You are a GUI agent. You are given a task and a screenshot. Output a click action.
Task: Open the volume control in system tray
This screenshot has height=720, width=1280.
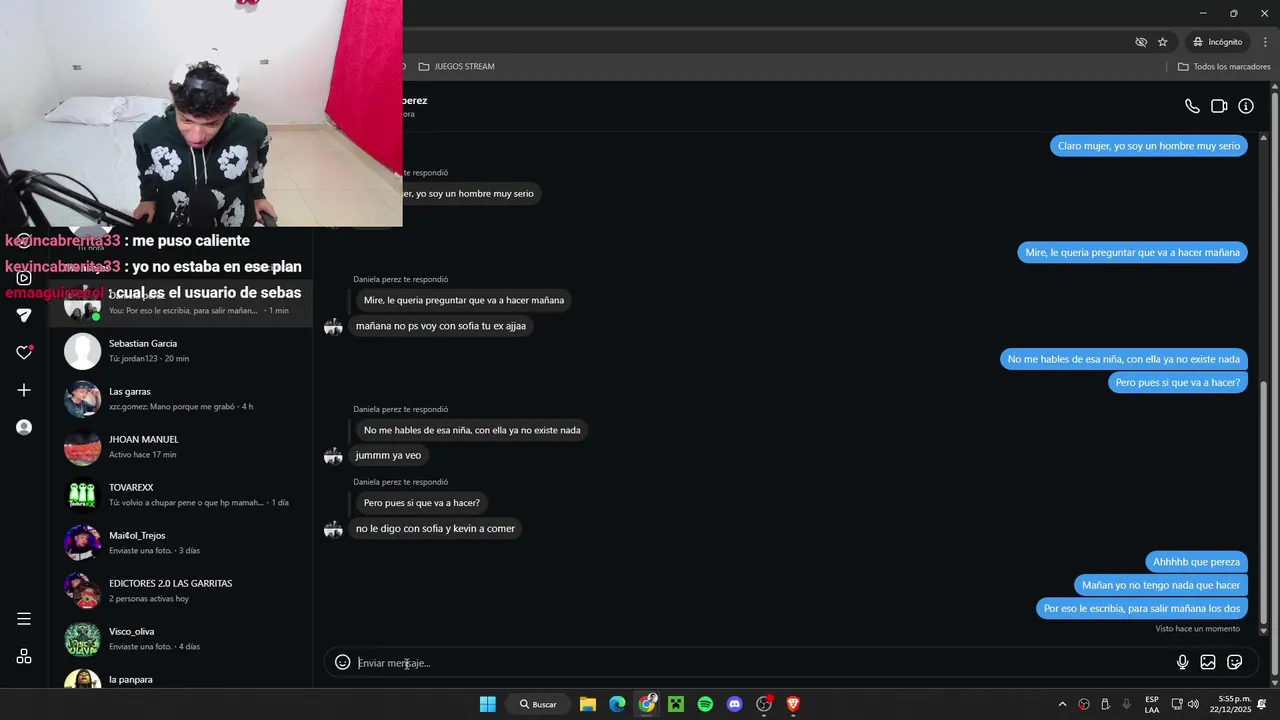1193,704
